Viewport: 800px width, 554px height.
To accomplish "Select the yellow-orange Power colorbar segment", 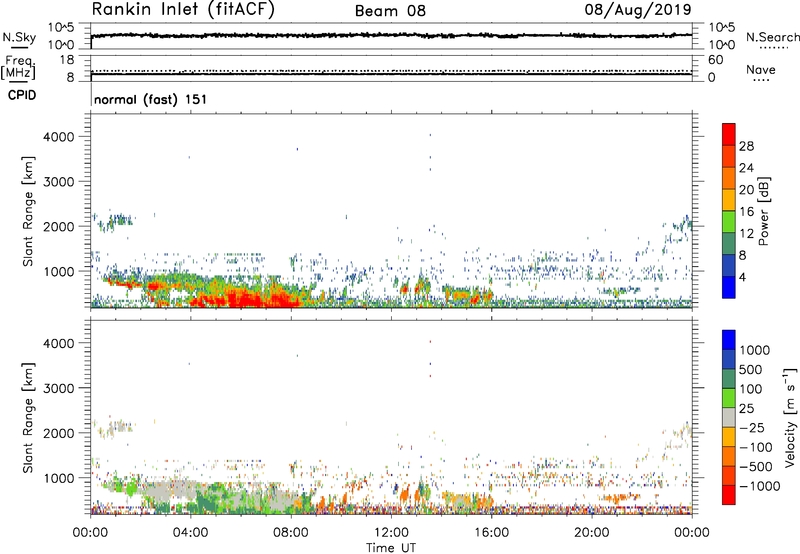I will pyautogui.click(x=729, y=199).
